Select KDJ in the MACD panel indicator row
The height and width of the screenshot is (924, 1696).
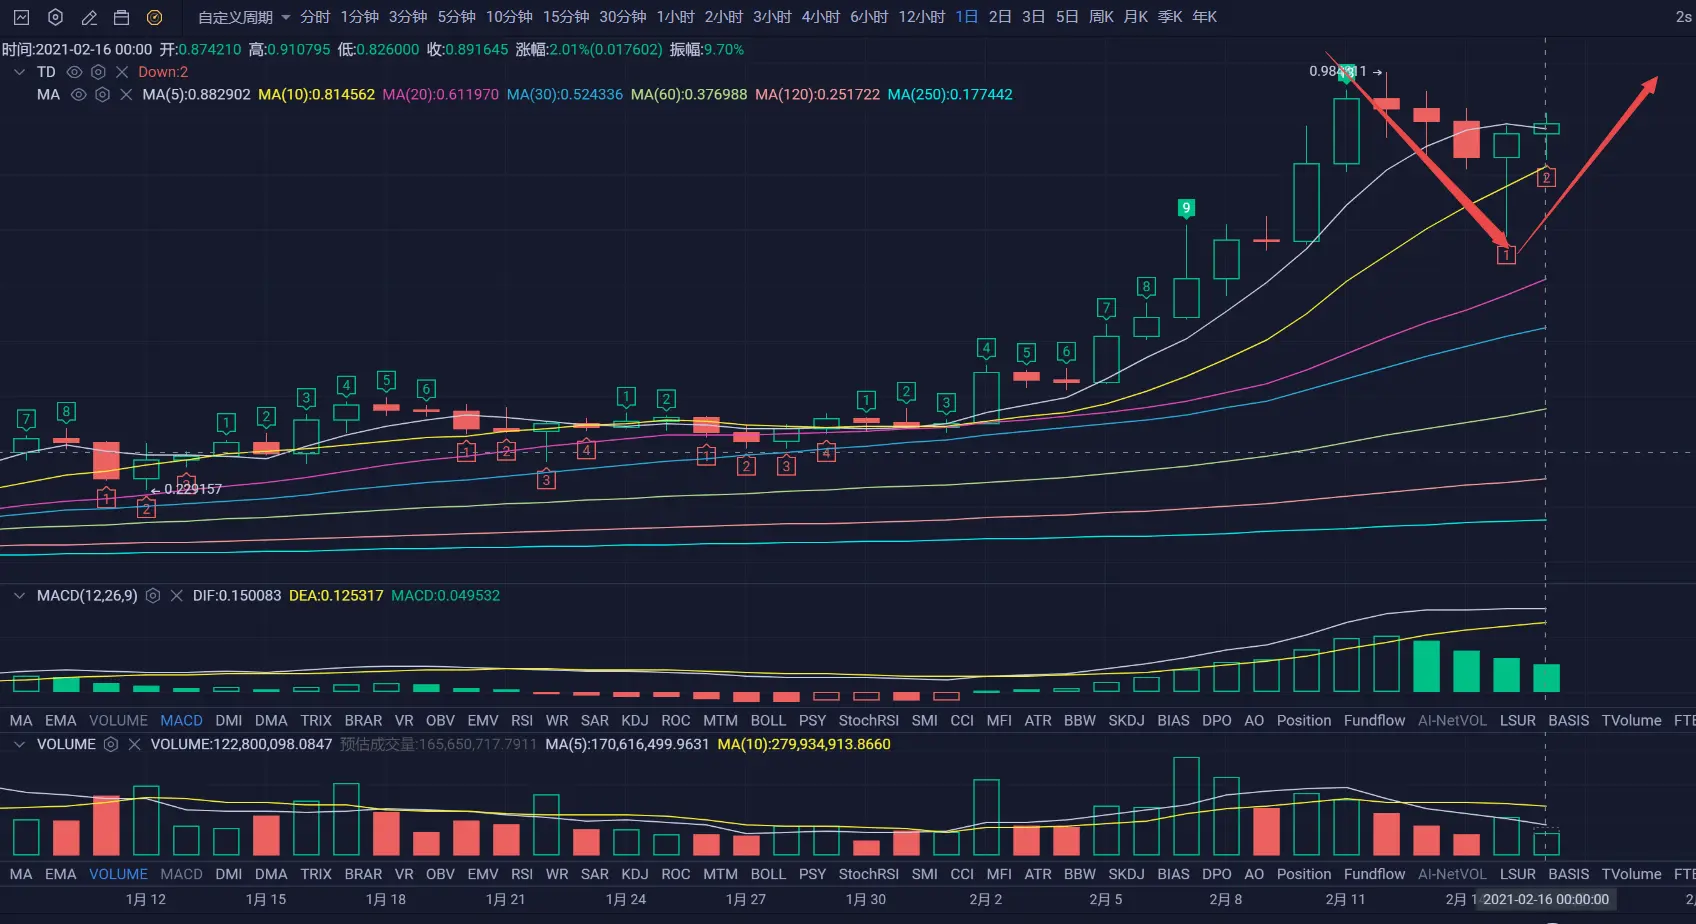click(x=635, y=721)
